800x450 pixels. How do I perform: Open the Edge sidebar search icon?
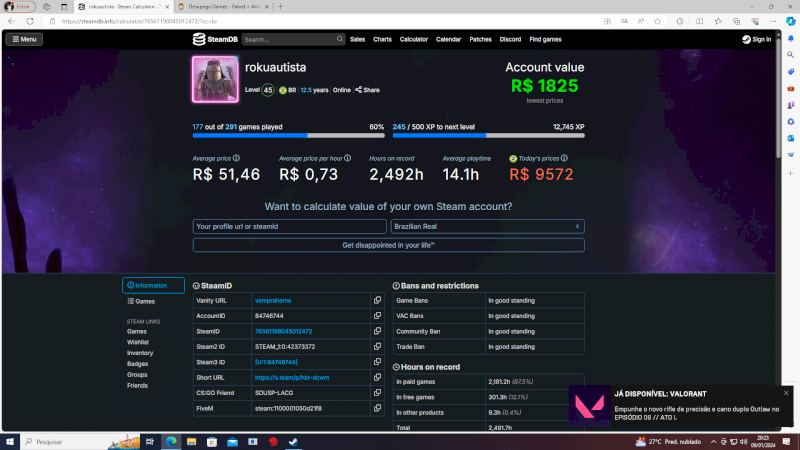[790, 55]
